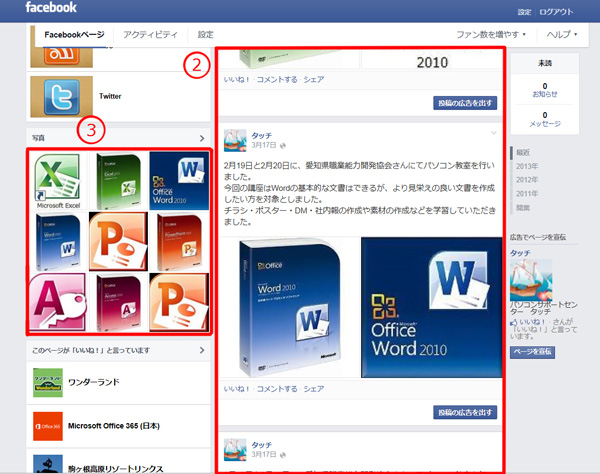Click 設定 in the top blue bar

point(524,12)
